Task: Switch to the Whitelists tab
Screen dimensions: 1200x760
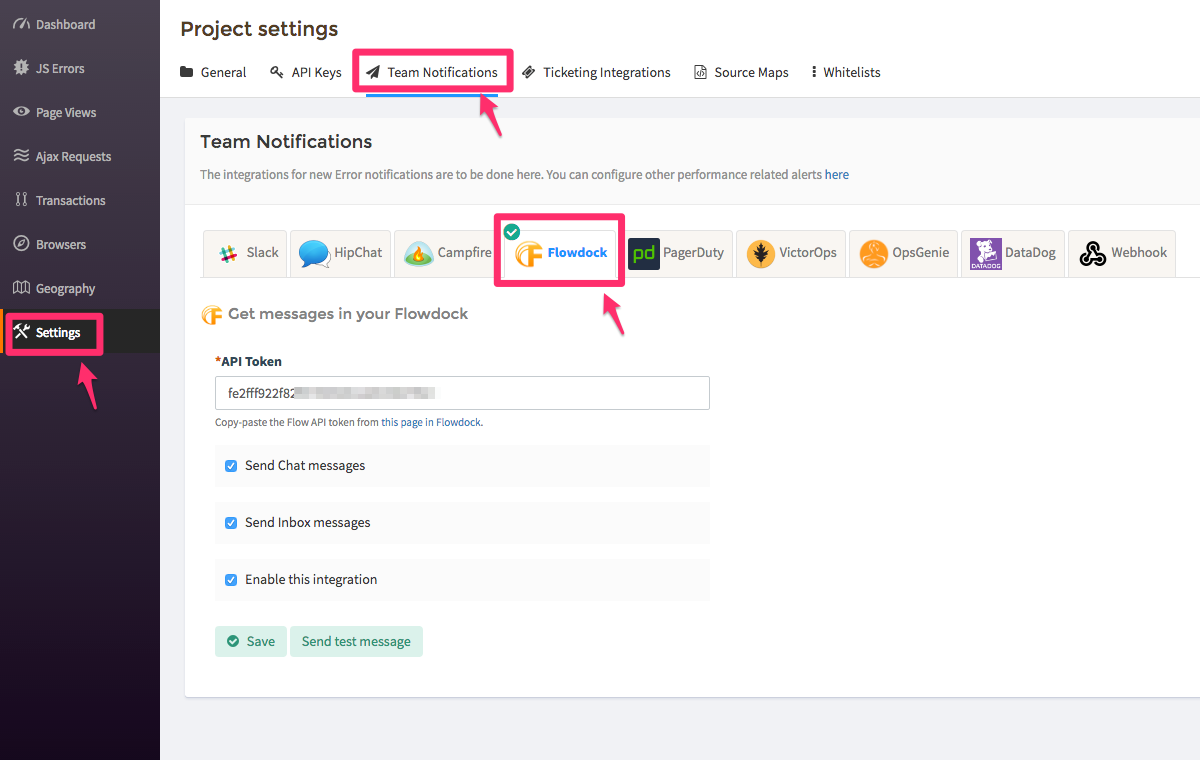Action: pos(846,72)
